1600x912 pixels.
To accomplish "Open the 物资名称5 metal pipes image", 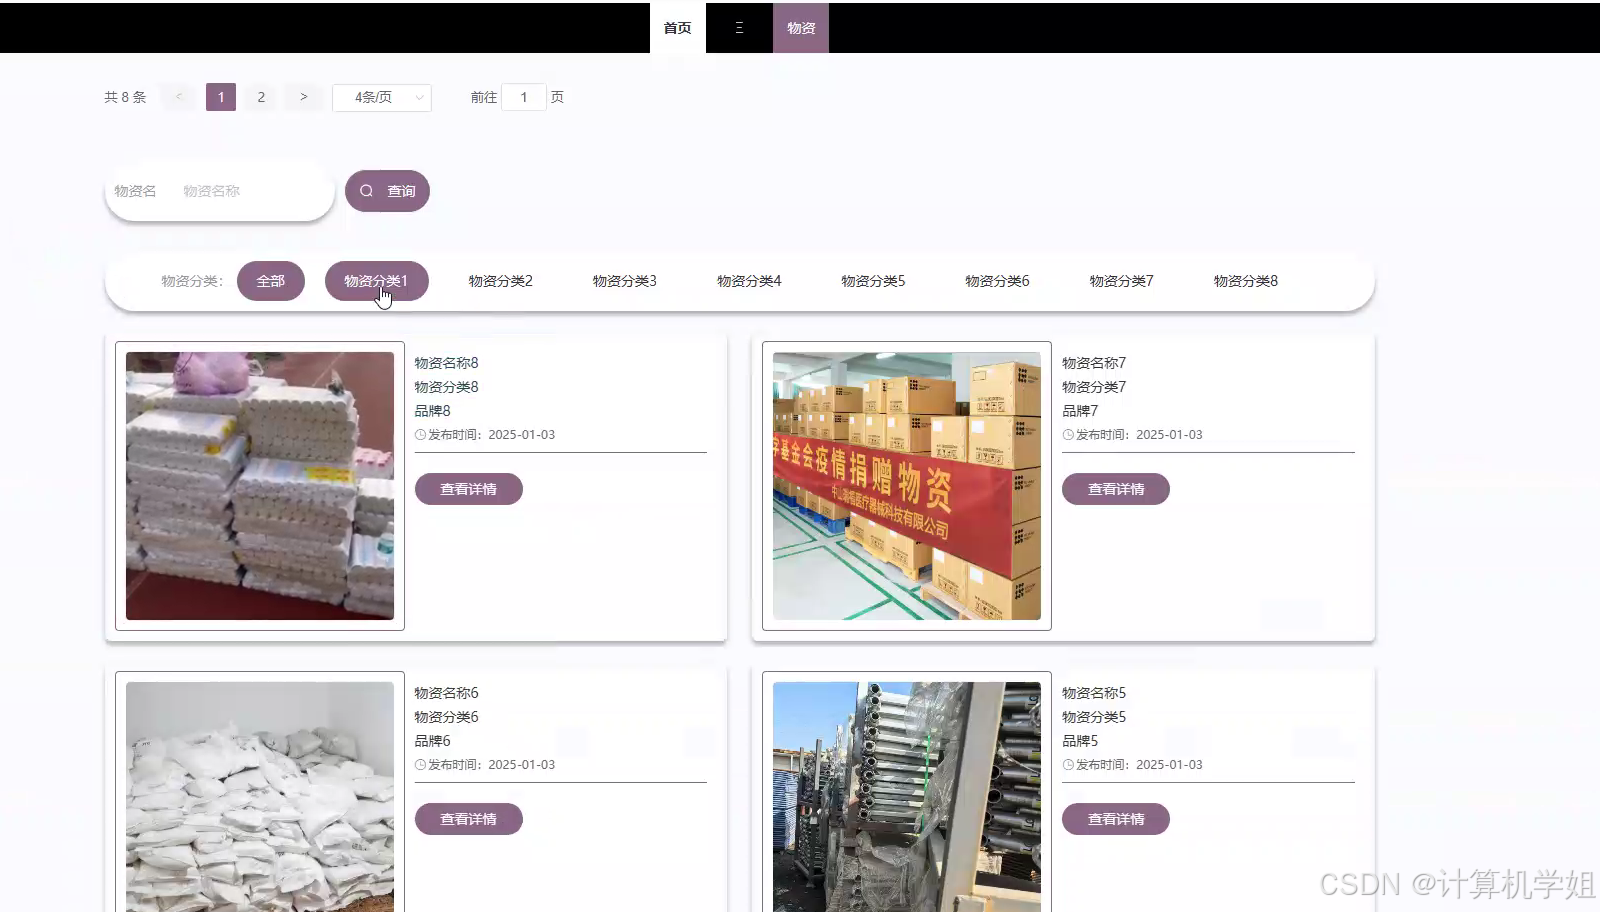I will point(907,797).
